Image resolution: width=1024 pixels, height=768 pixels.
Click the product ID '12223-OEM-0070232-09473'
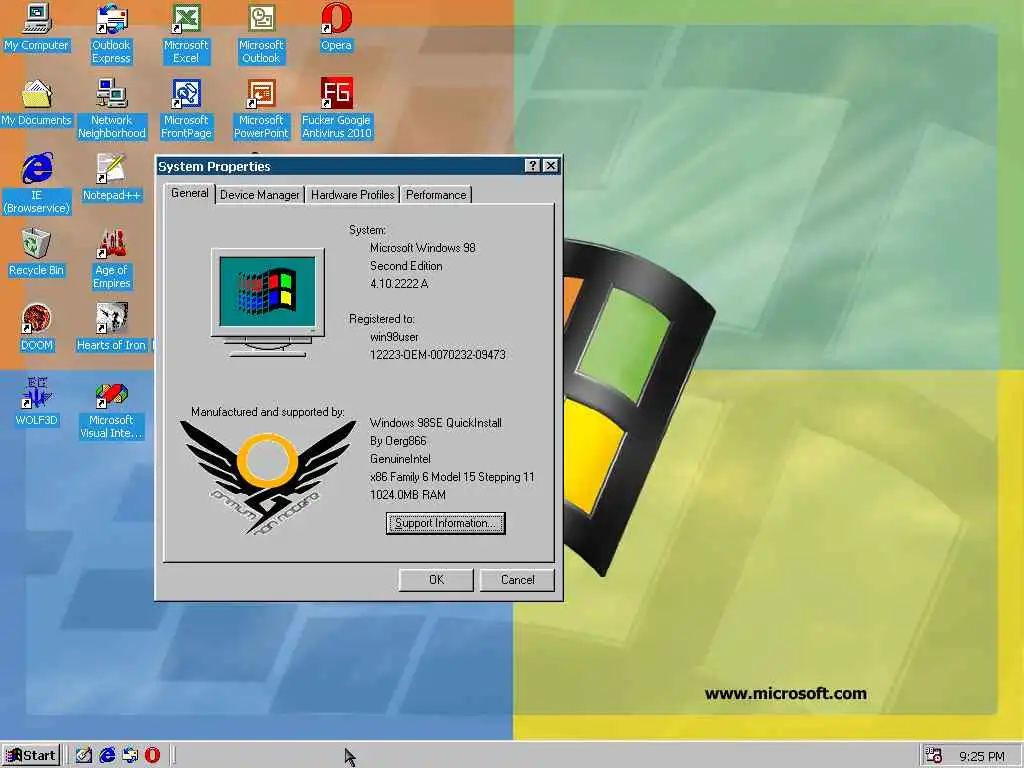tap(438, 355)
